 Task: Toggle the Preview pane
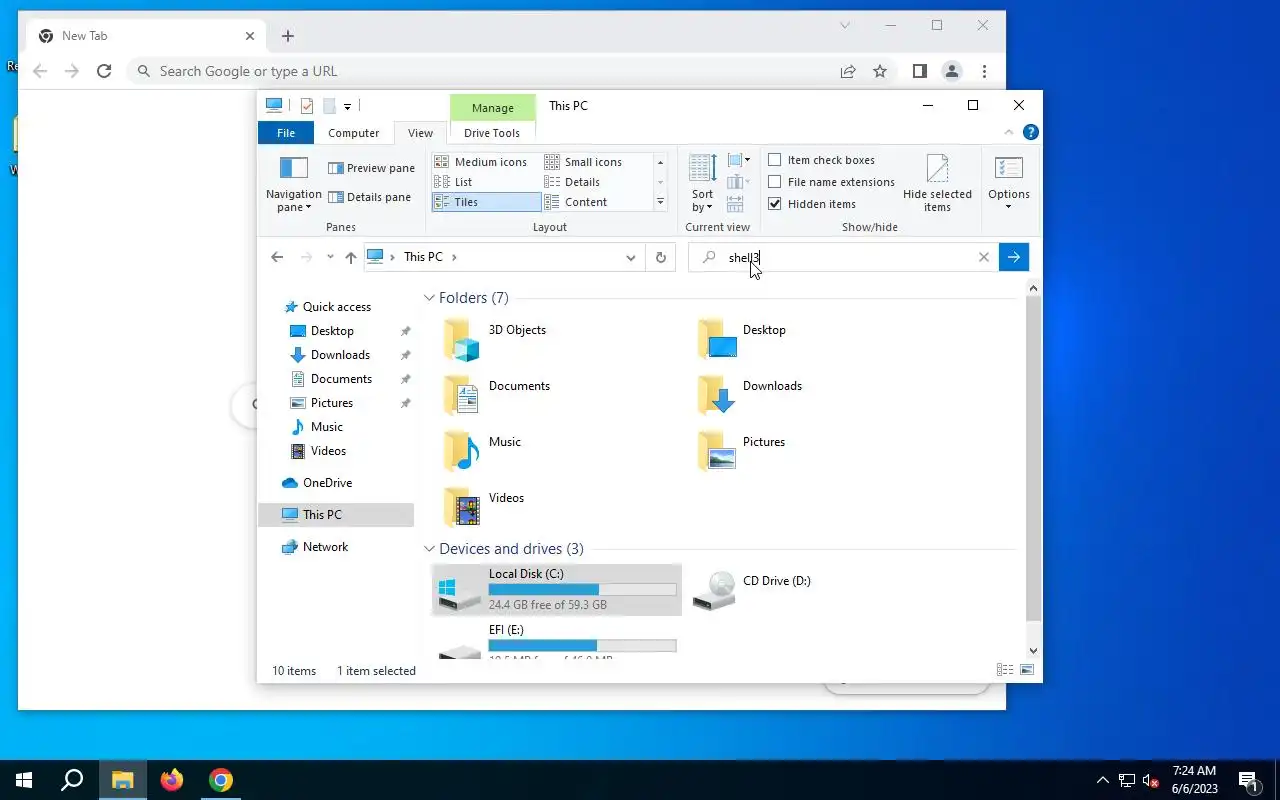click(371, 168)
